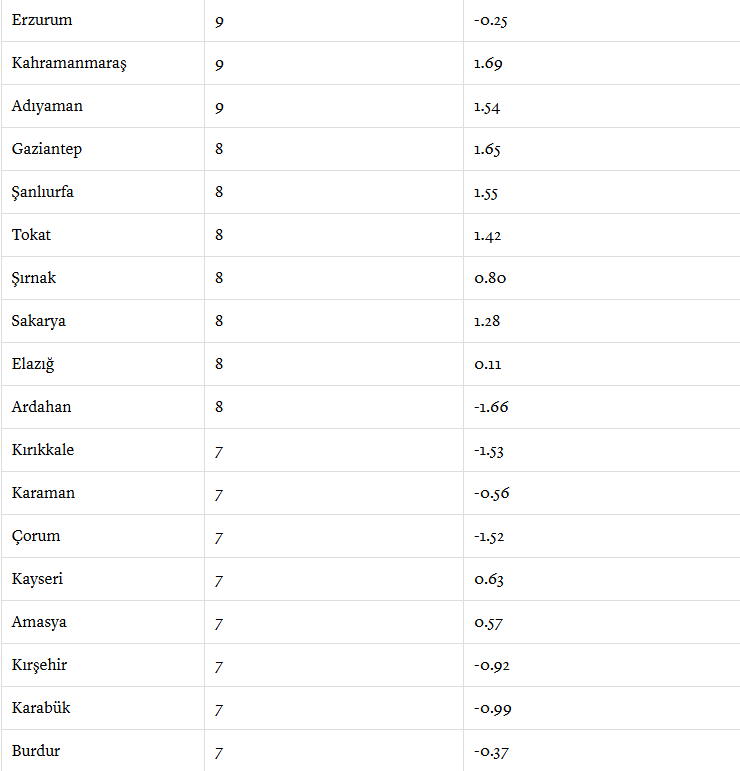Click the Çorum city name

coord(36,536)
